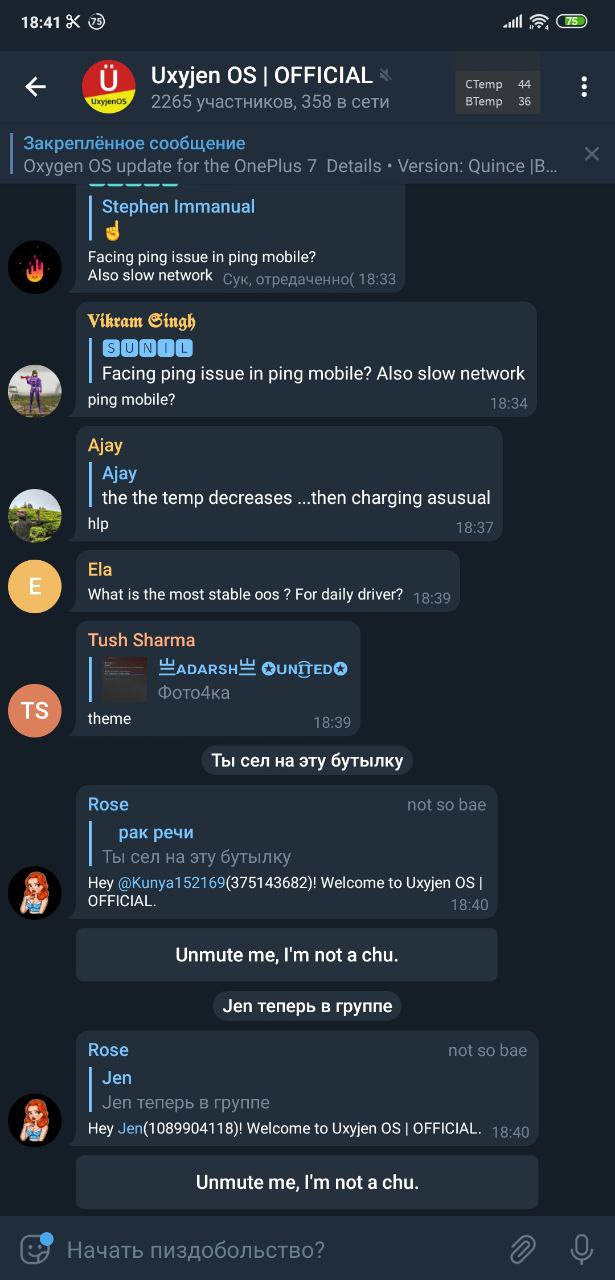Open Vikram Singh's profile avatar
615x1280 pixels.
(35, 391)
